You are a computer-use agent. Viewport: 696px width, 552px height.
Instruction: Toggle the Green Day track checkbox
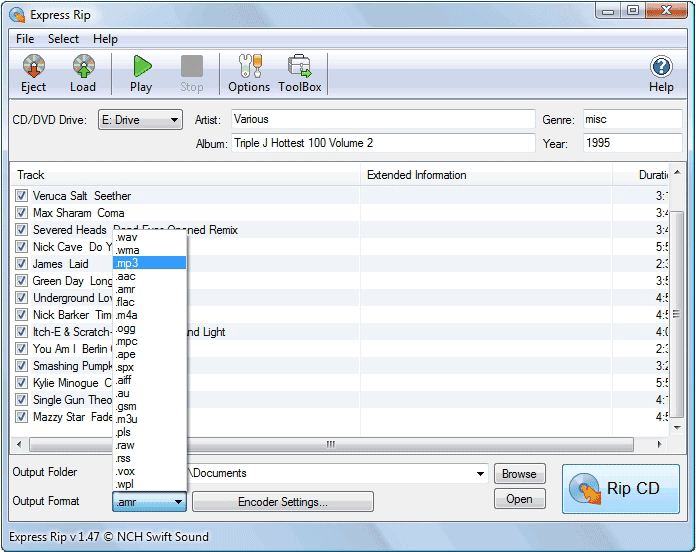point(21,281)
